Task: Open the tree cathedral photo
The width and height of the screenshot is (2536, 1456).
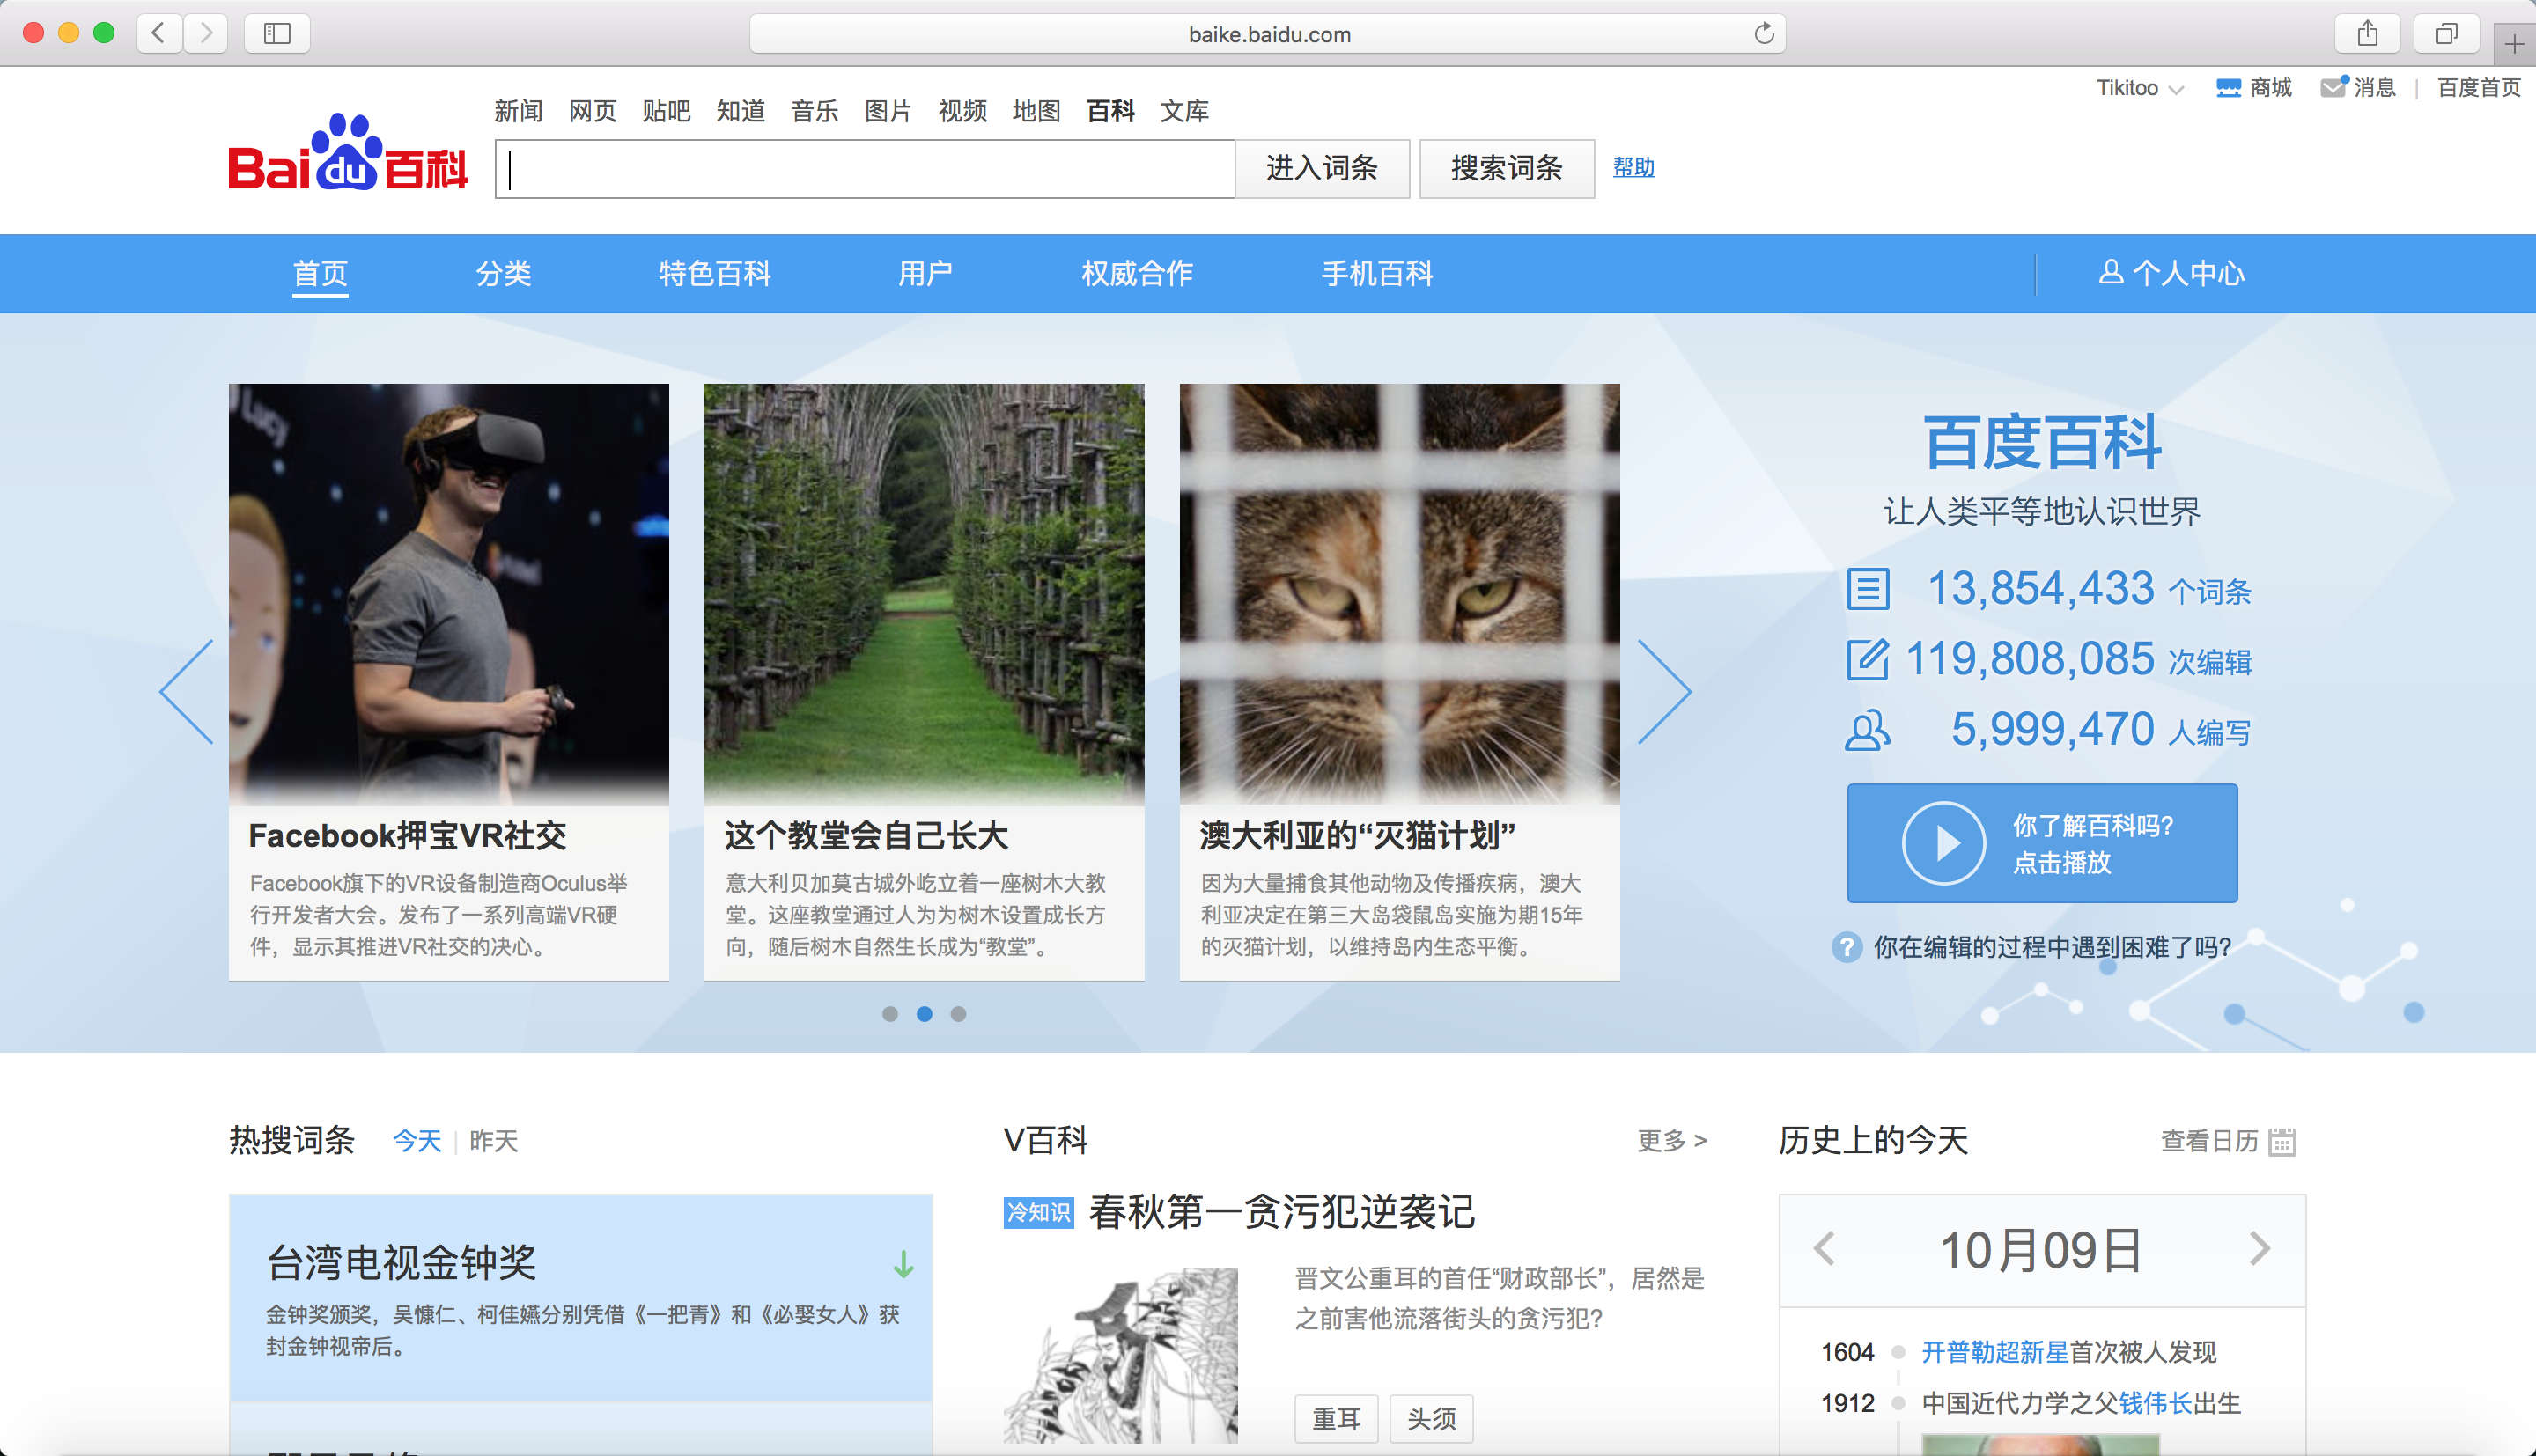Action: pyautogui.click(x=924, y=594)
